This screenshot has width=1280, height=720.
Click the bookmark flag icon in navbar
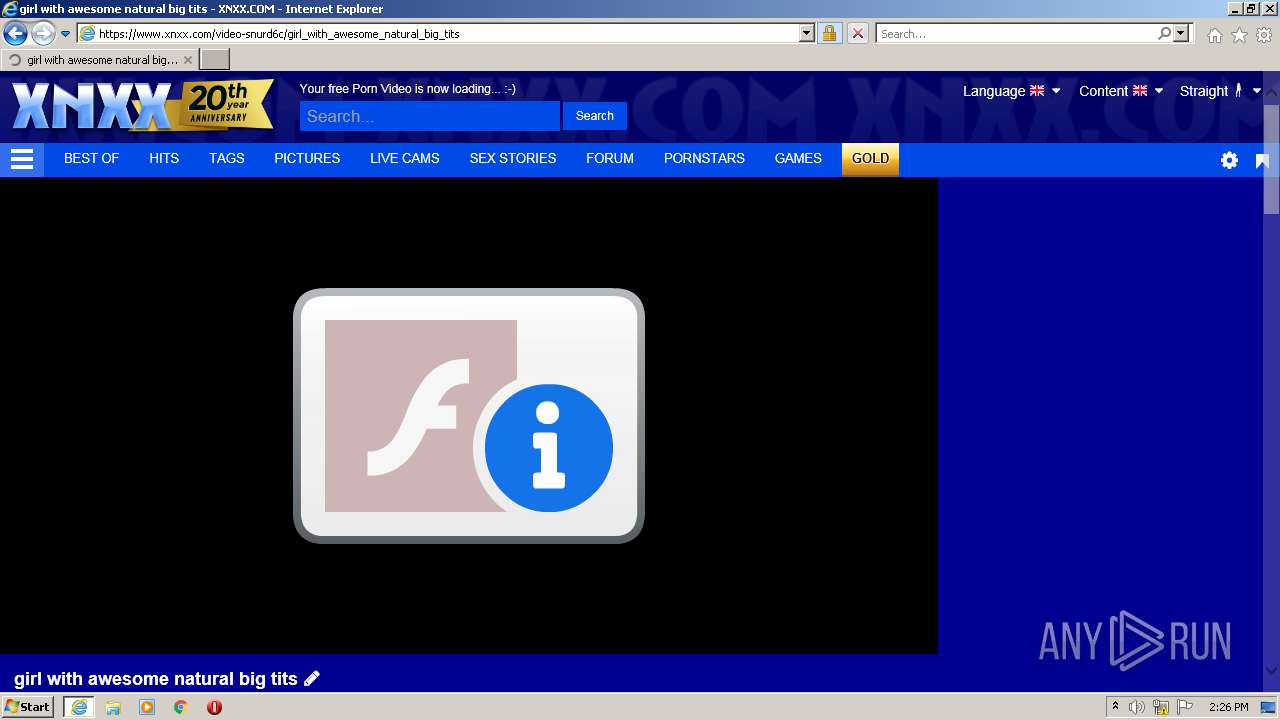(1262, 160)
